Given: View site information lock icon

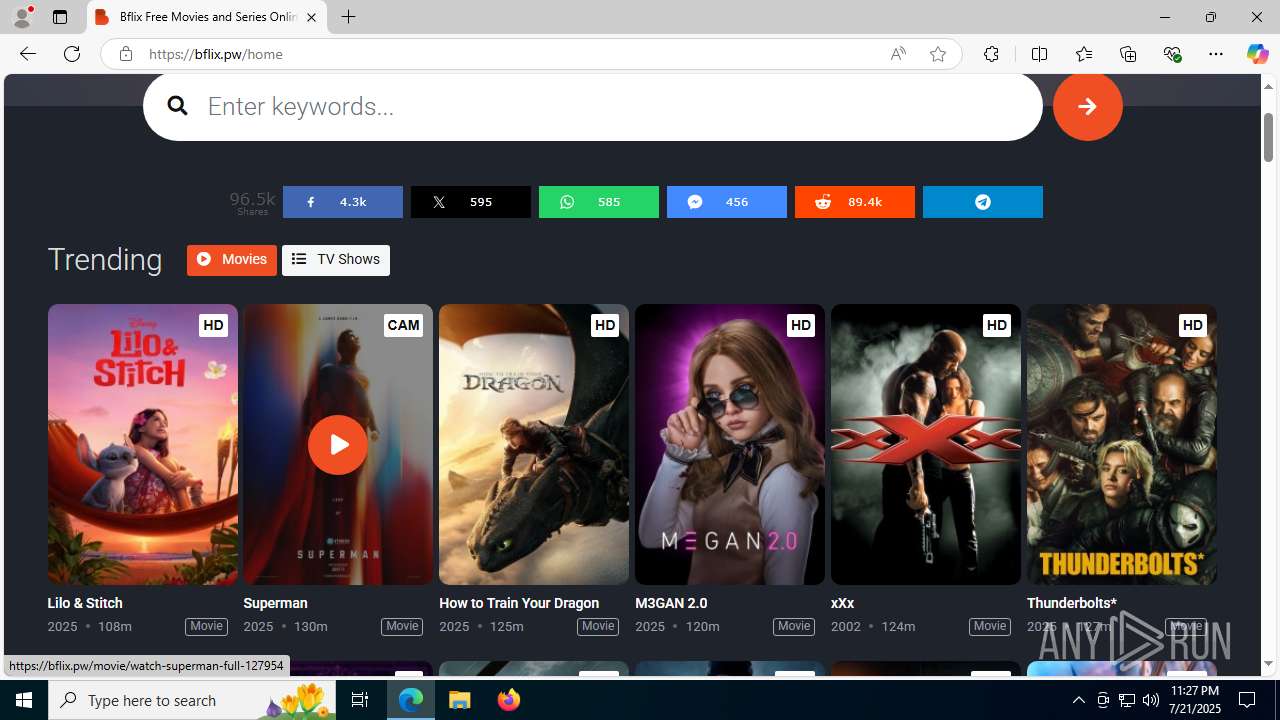Looking at the screenshot, I should 125,54.
